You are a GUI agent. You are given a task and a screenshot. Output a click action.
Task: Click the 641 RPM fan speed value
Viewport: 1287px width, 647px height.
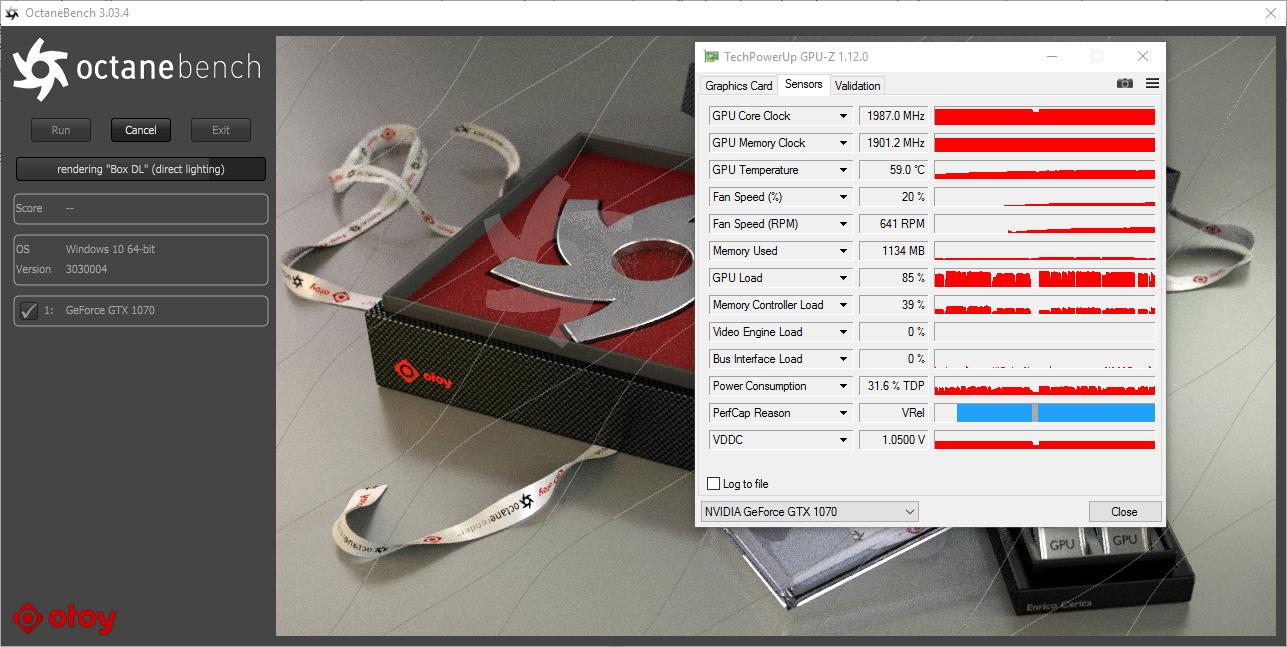894,224
